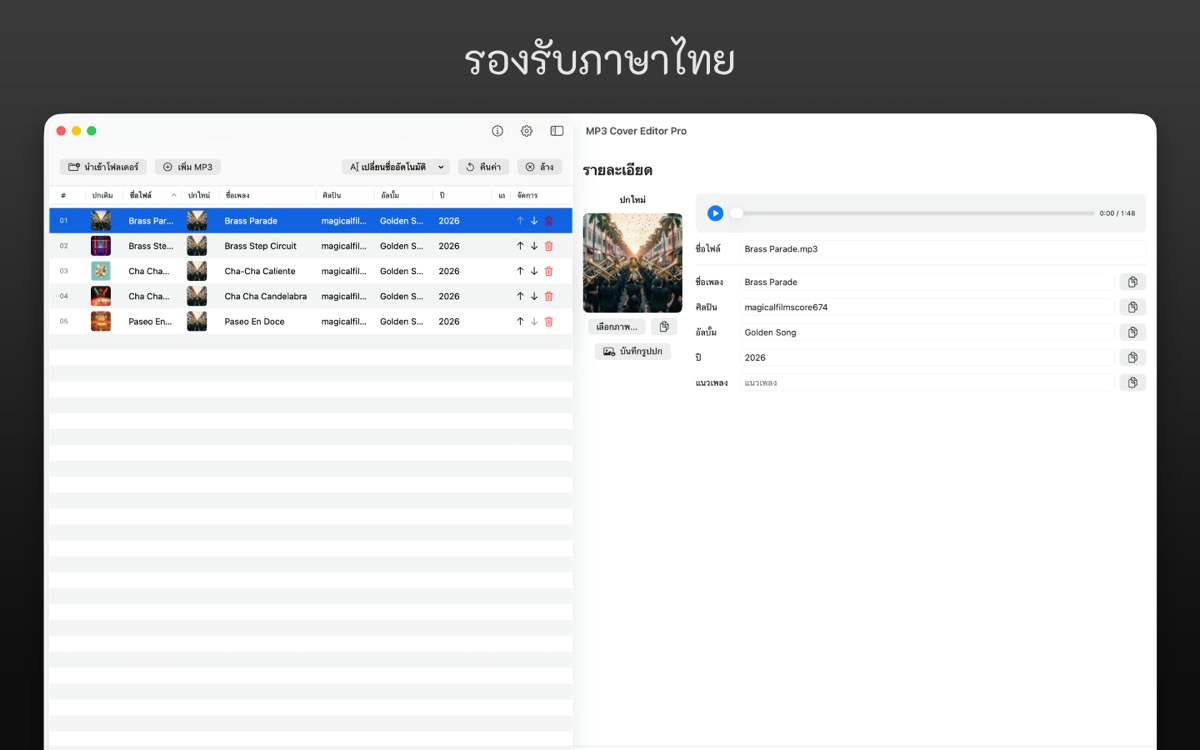Click the 0:00 / 1:48 time readout
This screenshot has width=1200, height=750.
click(x=1117, y=213)
